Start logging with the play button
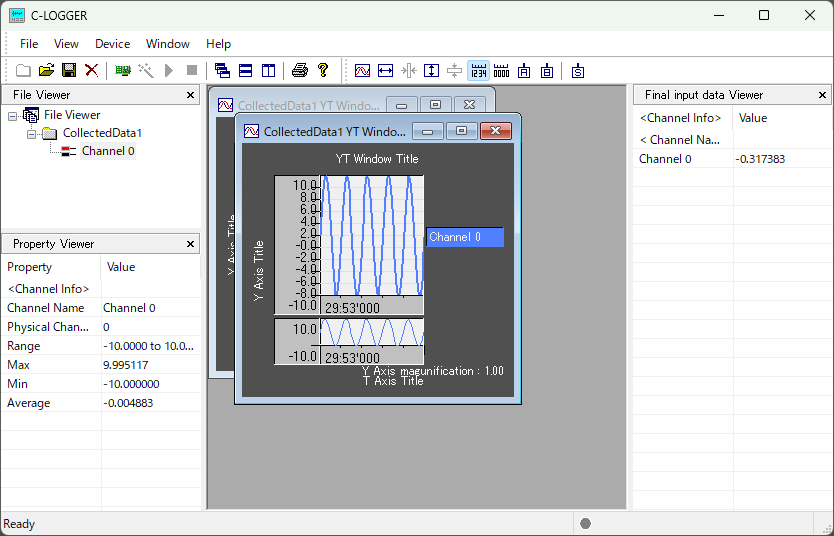This screenshot has height=536, width=834. [x=169, y=70]
